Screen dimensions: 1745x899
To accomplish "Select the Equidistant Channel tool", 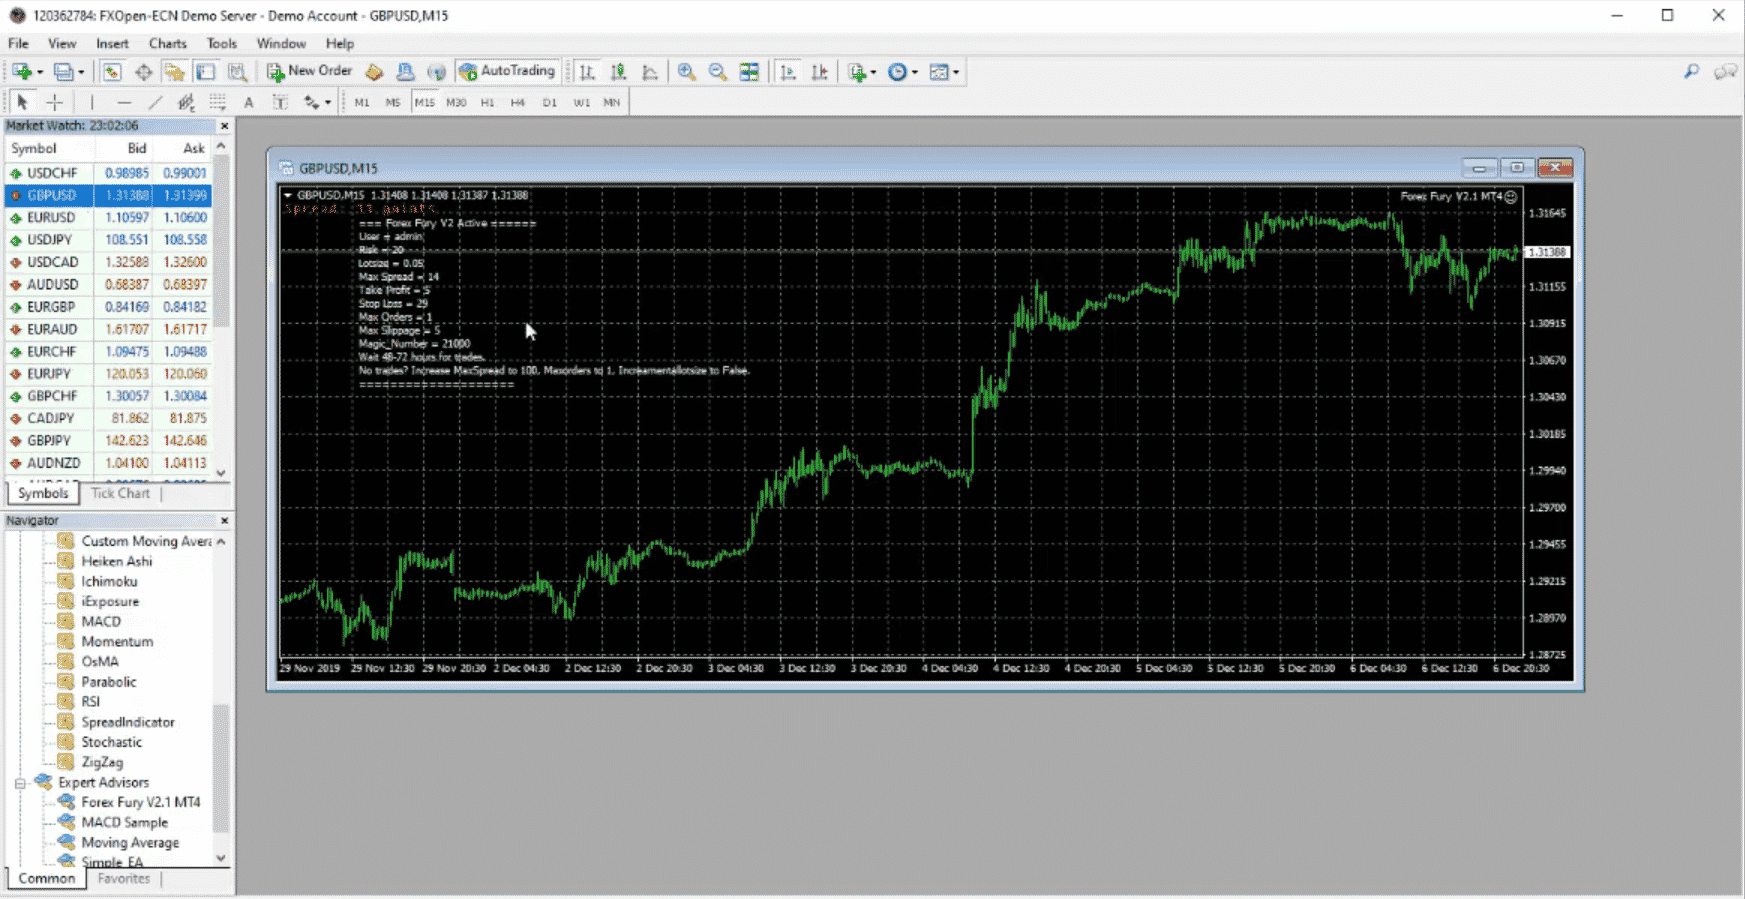I will click(186, 102).
